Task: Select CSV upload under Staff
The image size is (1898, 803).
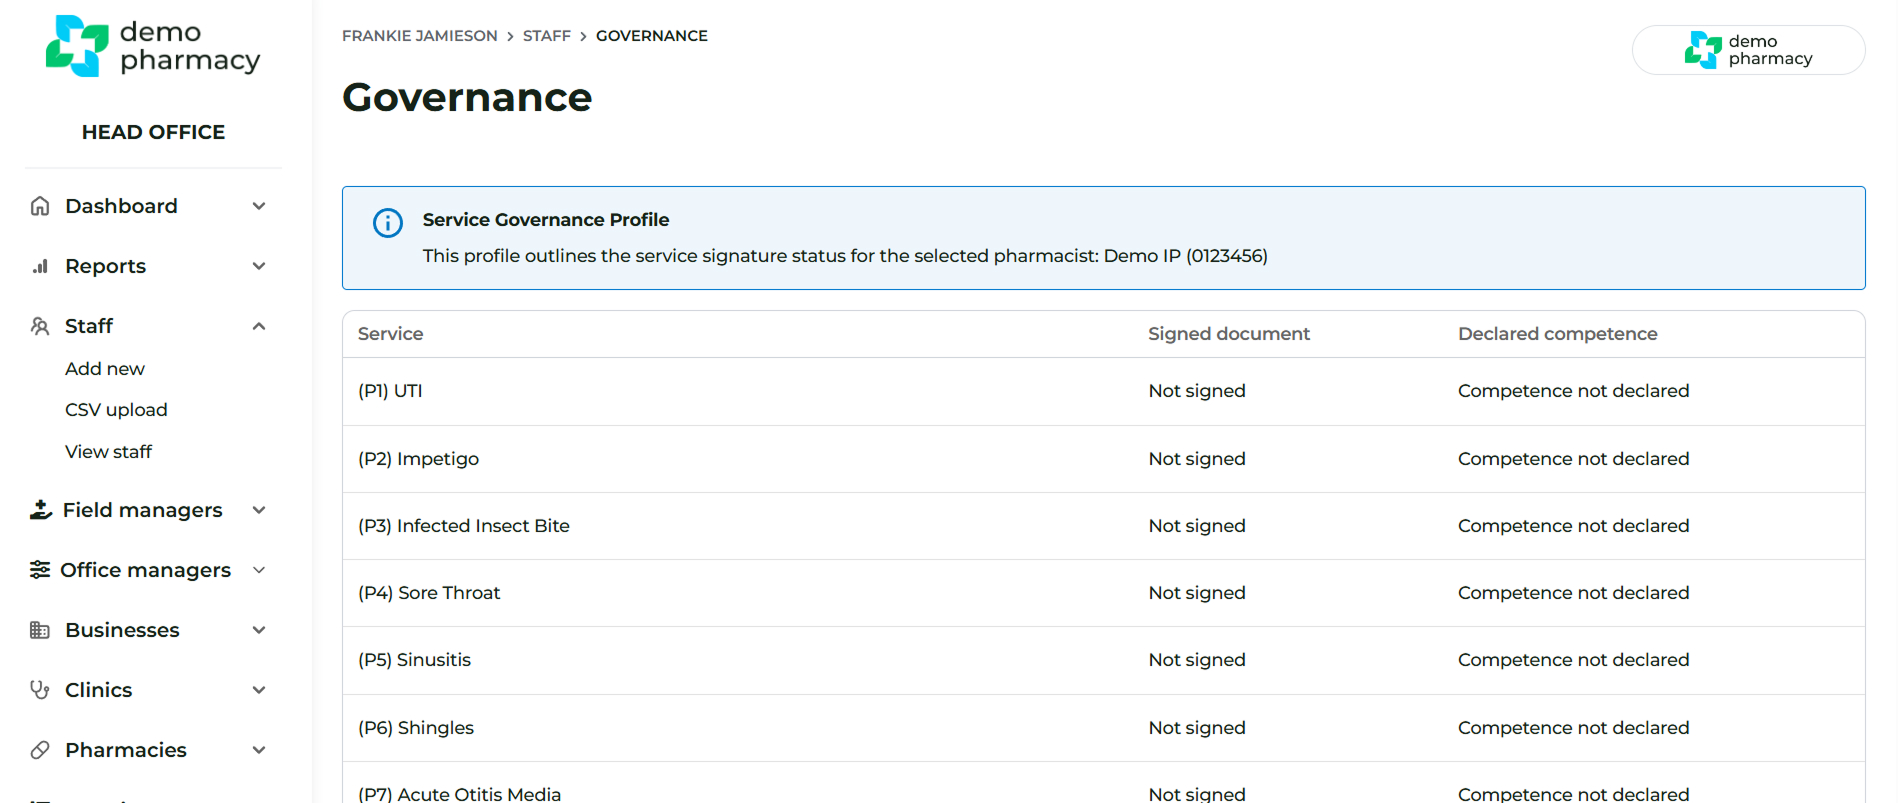Action: click(x=116, y=410)
